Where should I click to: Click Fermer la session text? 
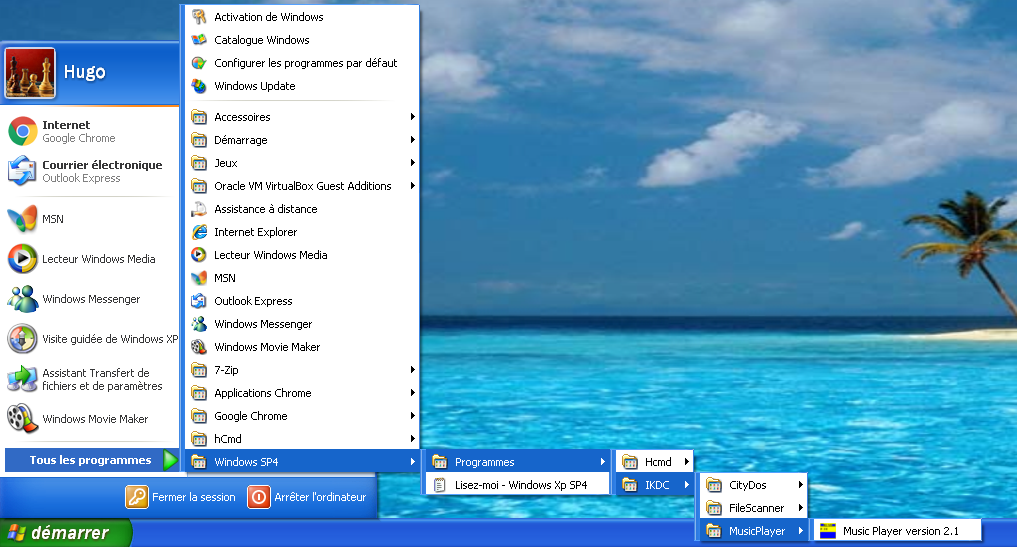tap(193, 497)
